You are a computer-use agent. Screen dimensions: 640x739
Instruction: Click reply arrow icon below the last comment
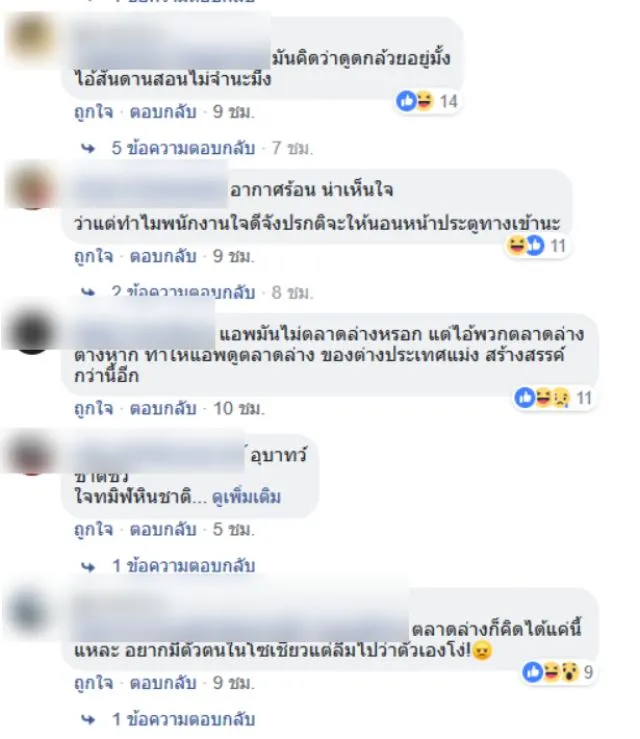(x=88, y=720)
